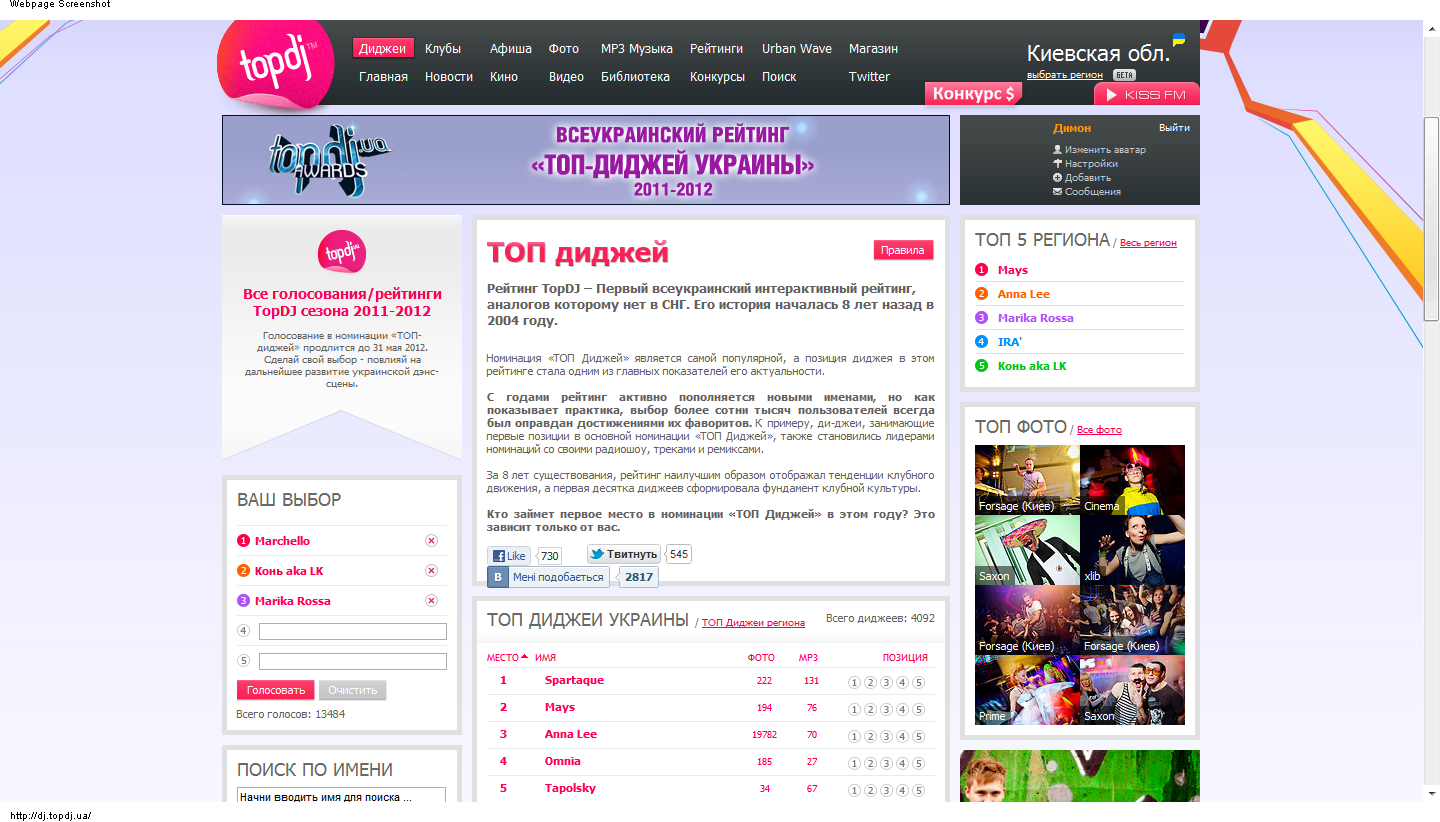Click the Голосовать button
Viewport: 1440px width, 822px height.
tap(275, 690)
